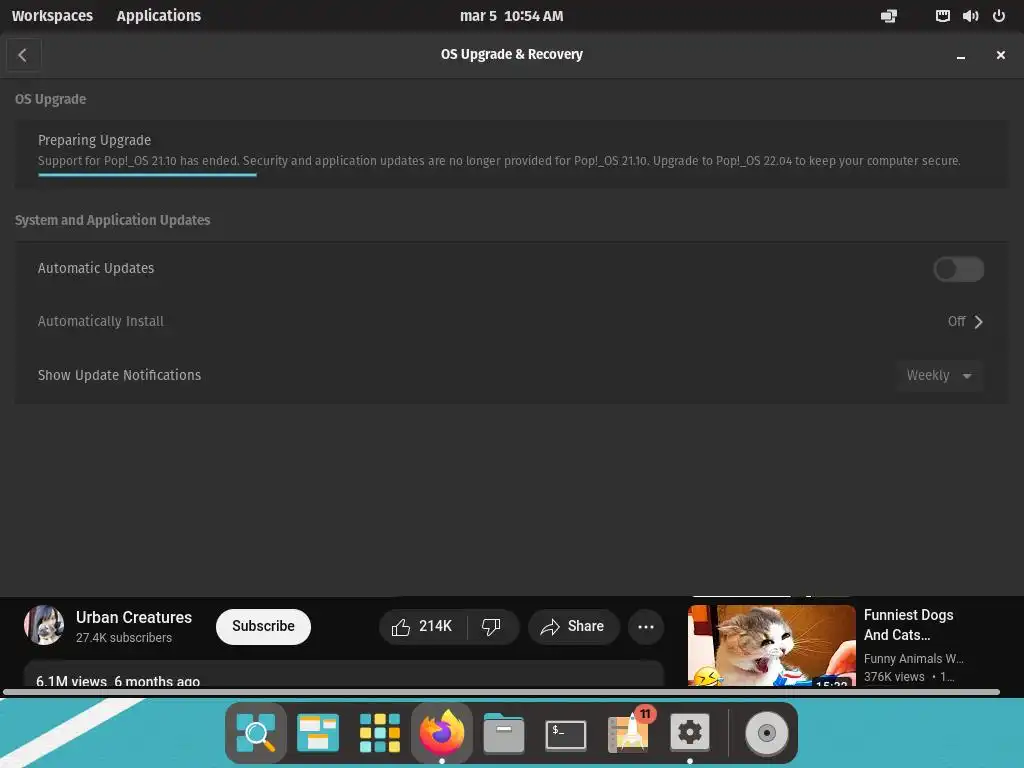
Task: Open the Workspaces menu in top panel
Action: [x=52, y=16]
